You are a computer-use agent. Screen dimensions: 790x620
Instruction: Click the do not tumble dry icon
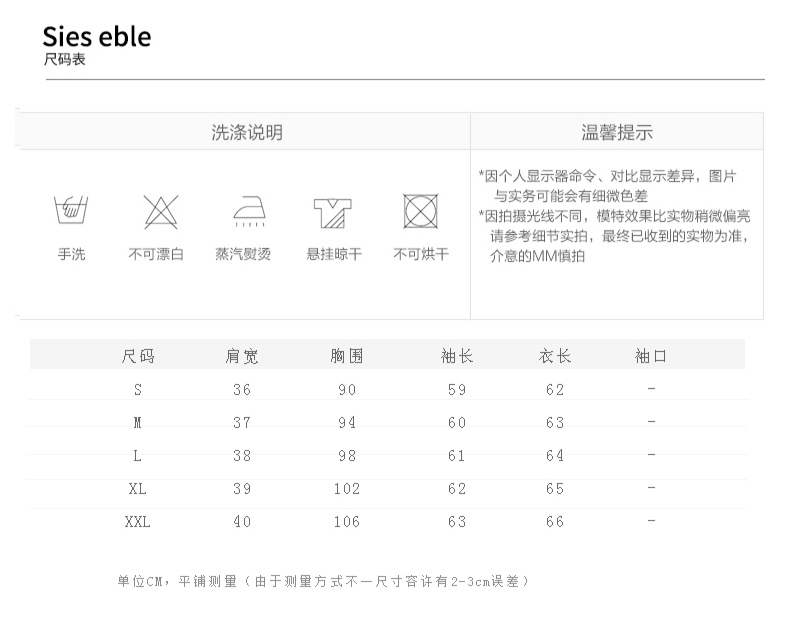click(x=420, y=211)
